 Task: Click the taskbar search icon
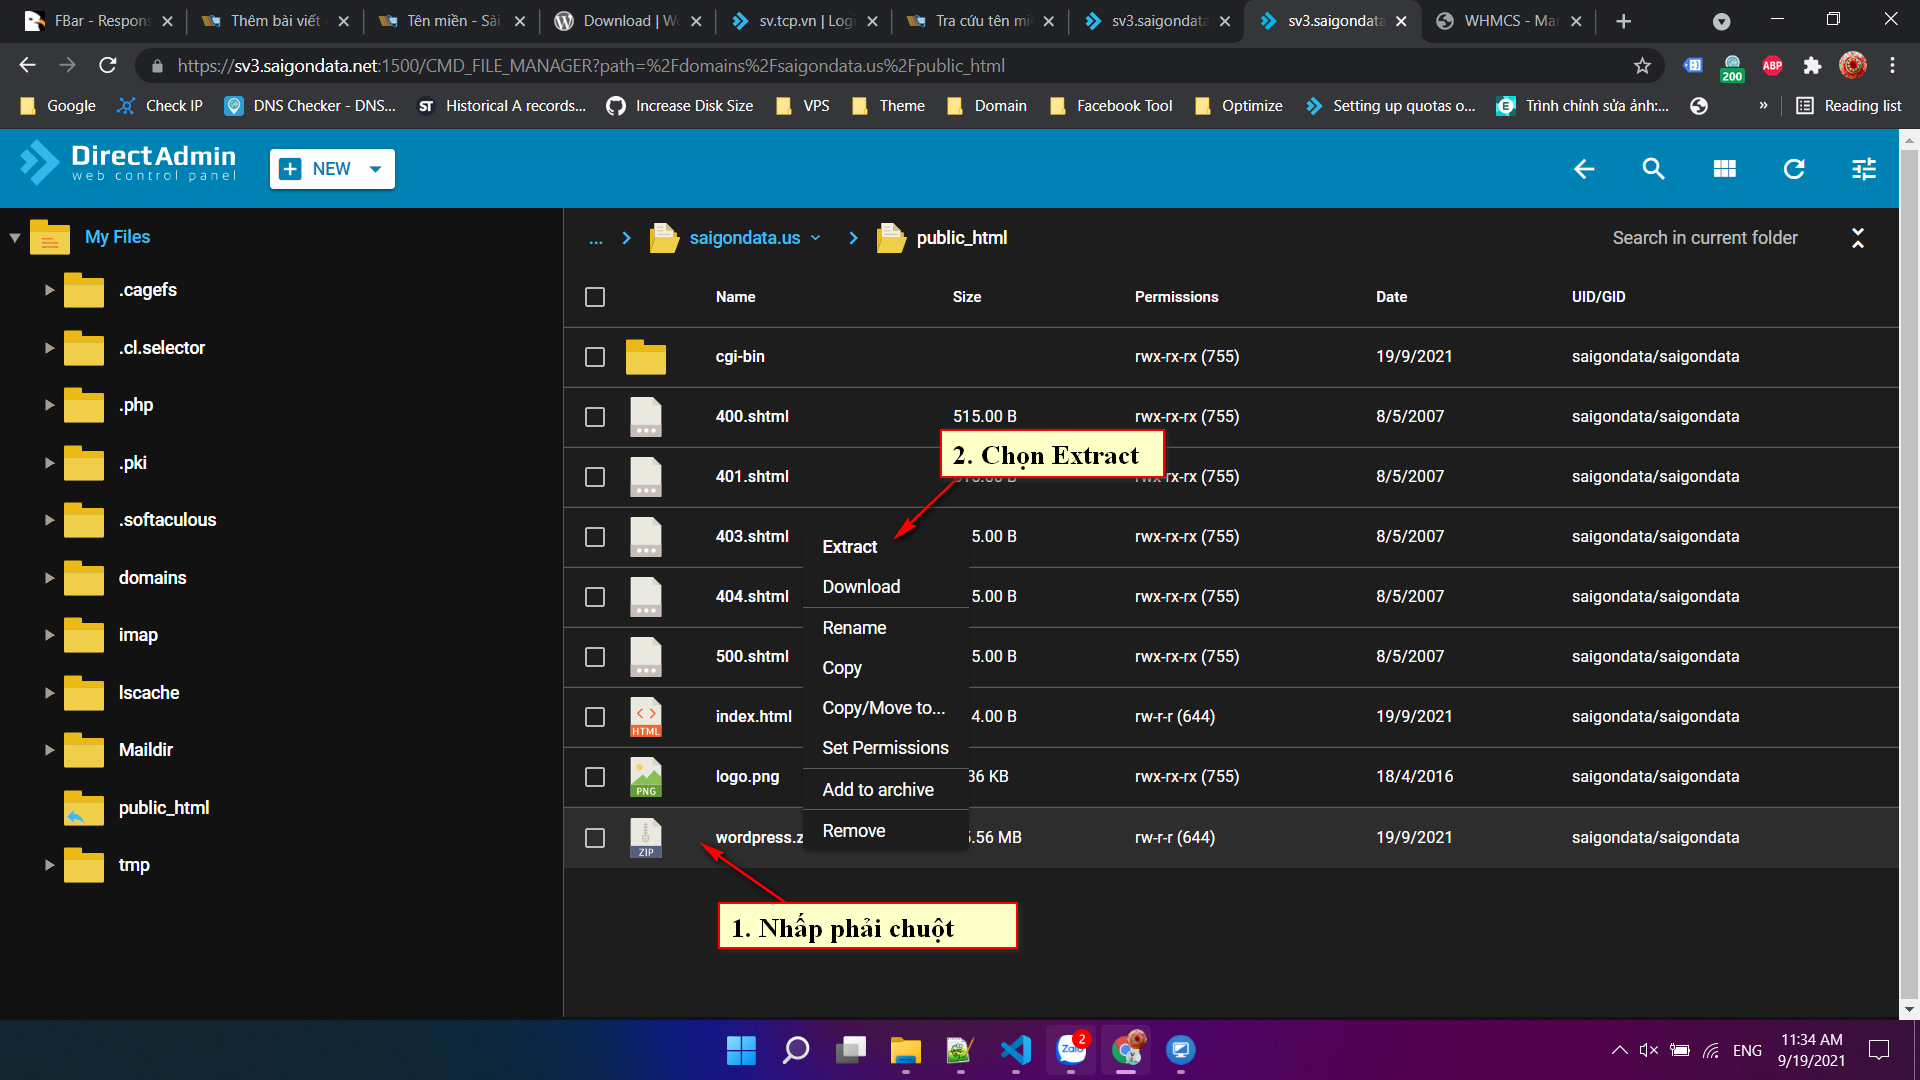click(796, 1050)
